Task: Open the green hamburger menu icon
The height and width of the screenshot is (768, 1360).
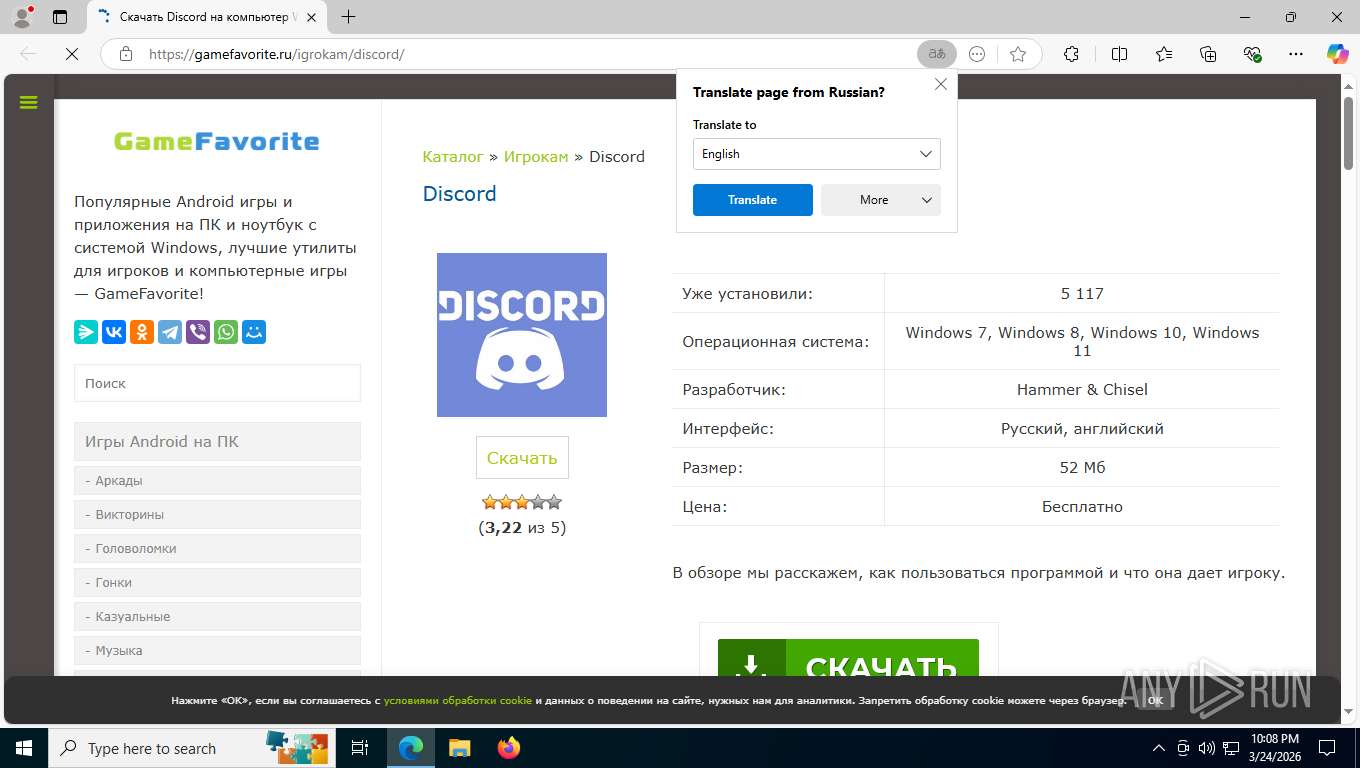Action: tap(28, 102)
